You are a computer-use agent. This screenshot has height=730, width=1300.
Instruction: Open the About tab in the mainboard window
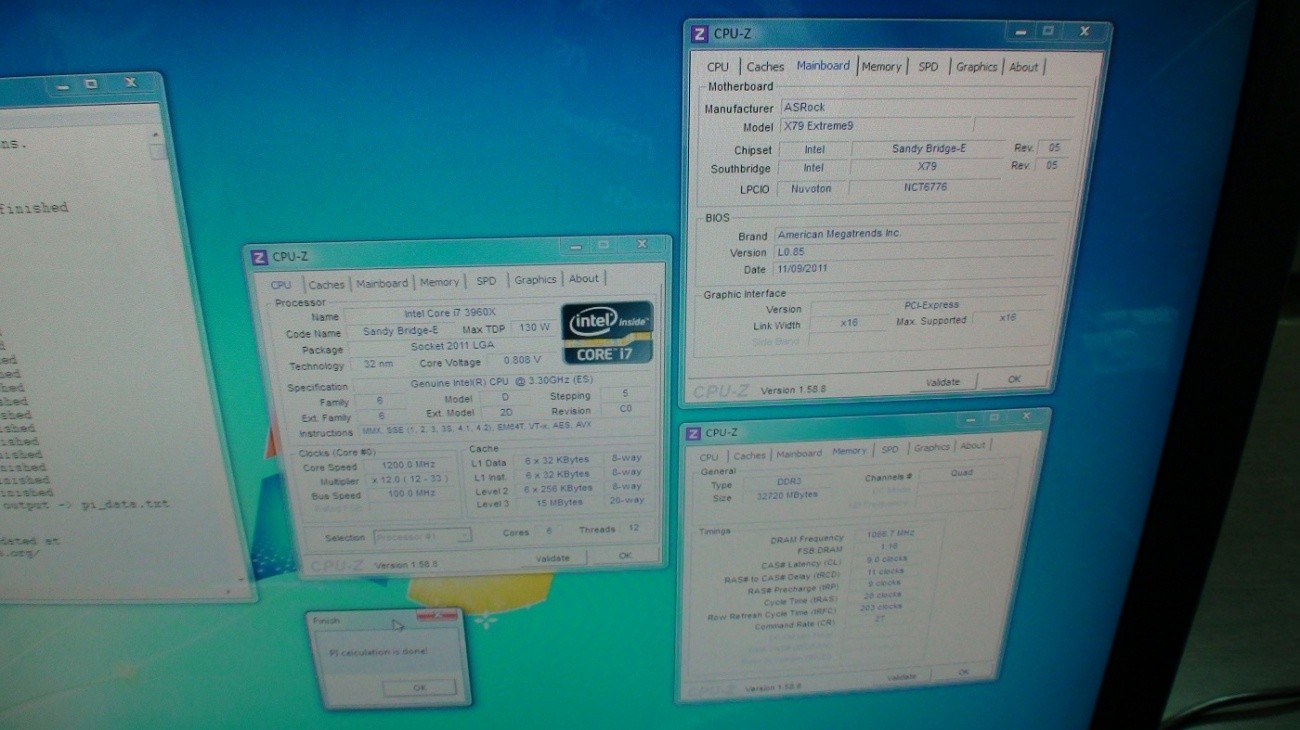point(1023,67)
